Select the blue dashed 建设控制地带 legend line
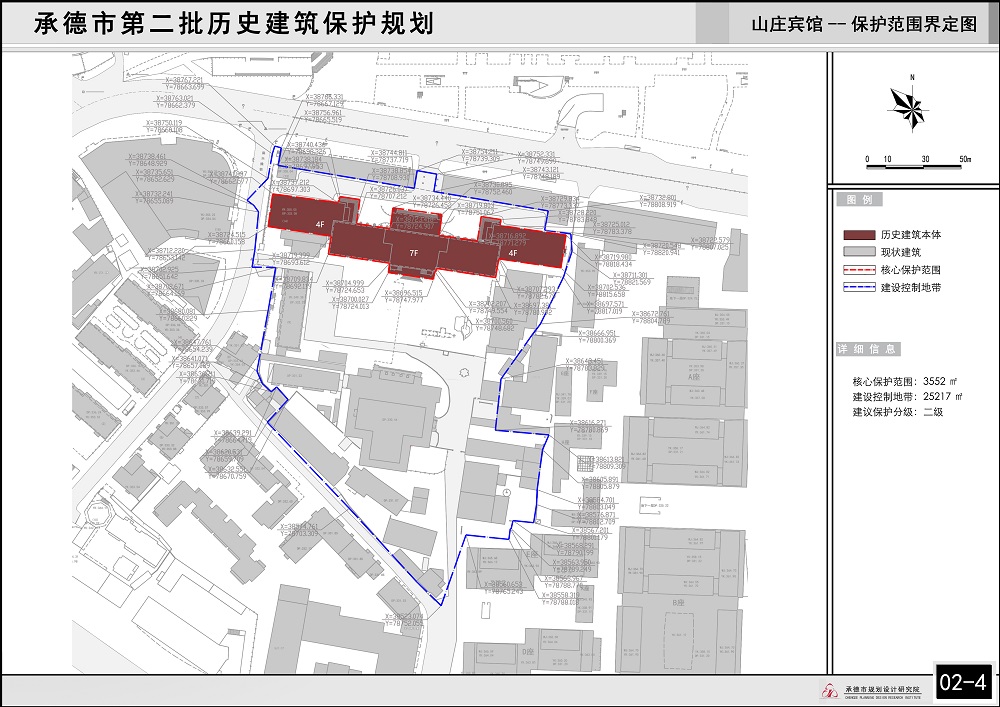 click(x=857, y=288)
